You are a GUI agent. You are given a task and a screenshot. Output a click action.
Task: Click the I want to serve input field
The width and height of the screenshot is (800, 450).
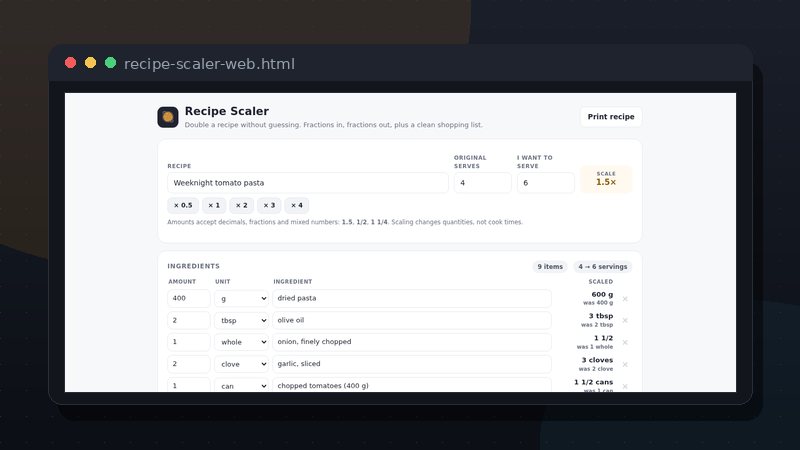tap(546, 183)
